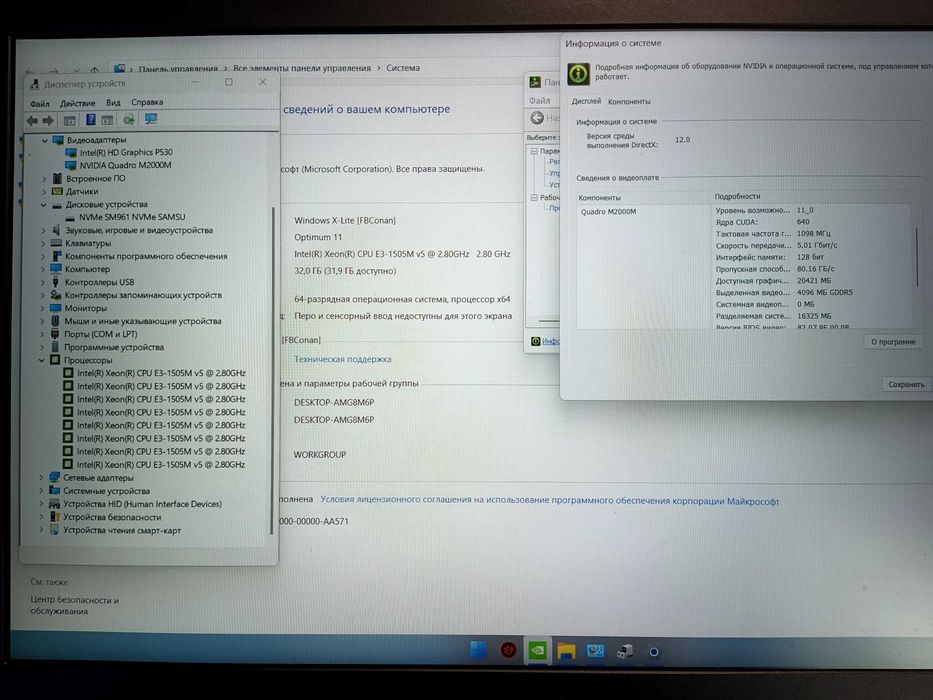This screenshot has height=700, width=933.
Task: Click the up arrow in Control Panel address bar
Action: [95, 70]
